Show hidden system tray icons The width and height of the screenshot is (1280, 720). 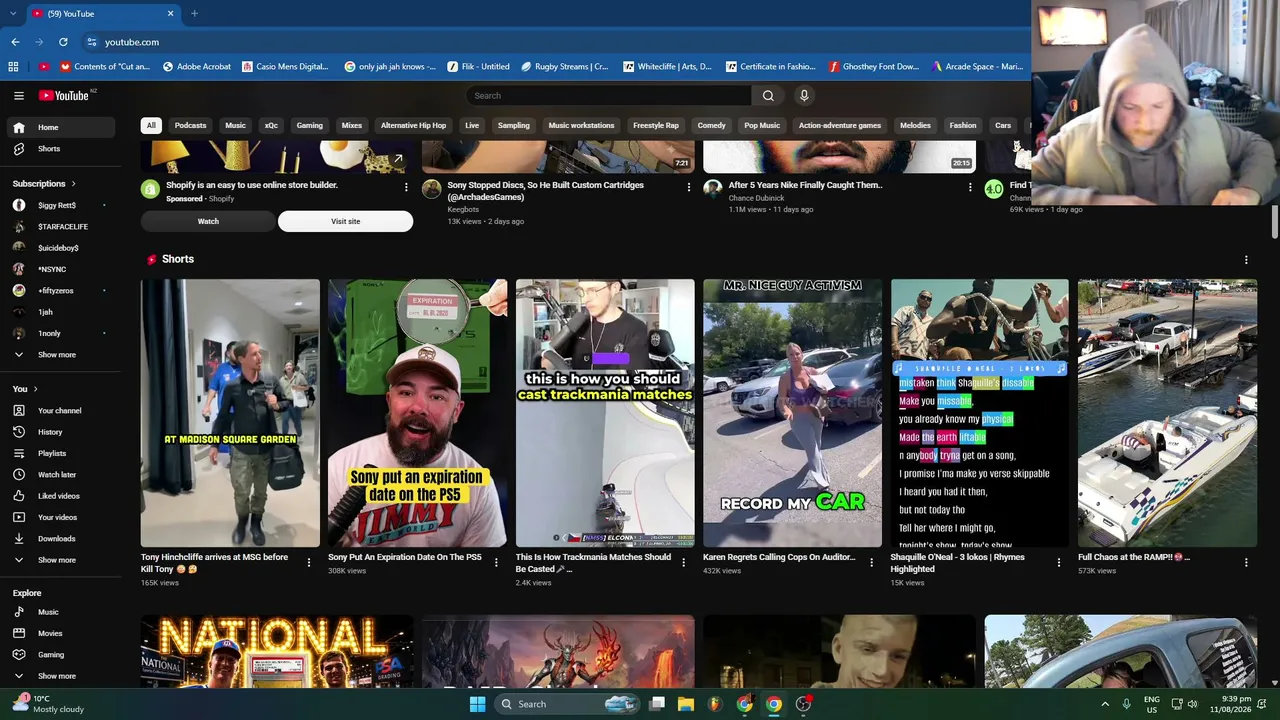point(1105,704)
